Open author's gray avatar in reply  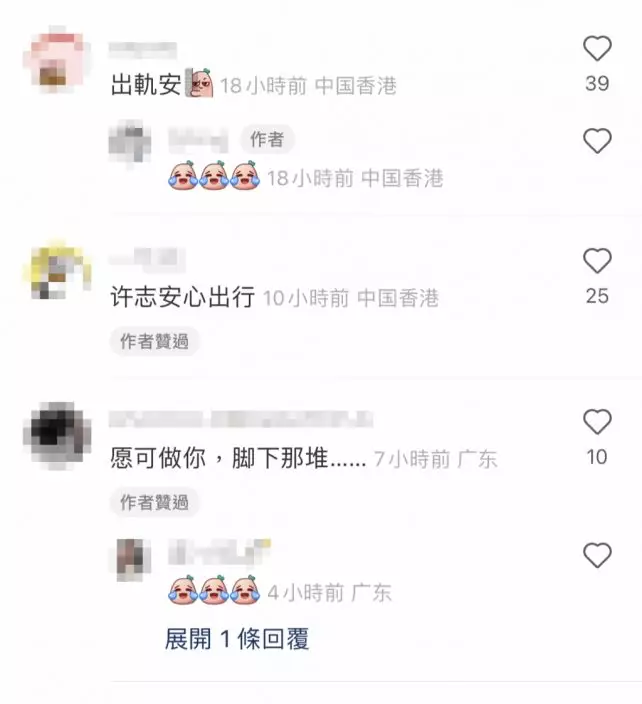pos(130,143)
